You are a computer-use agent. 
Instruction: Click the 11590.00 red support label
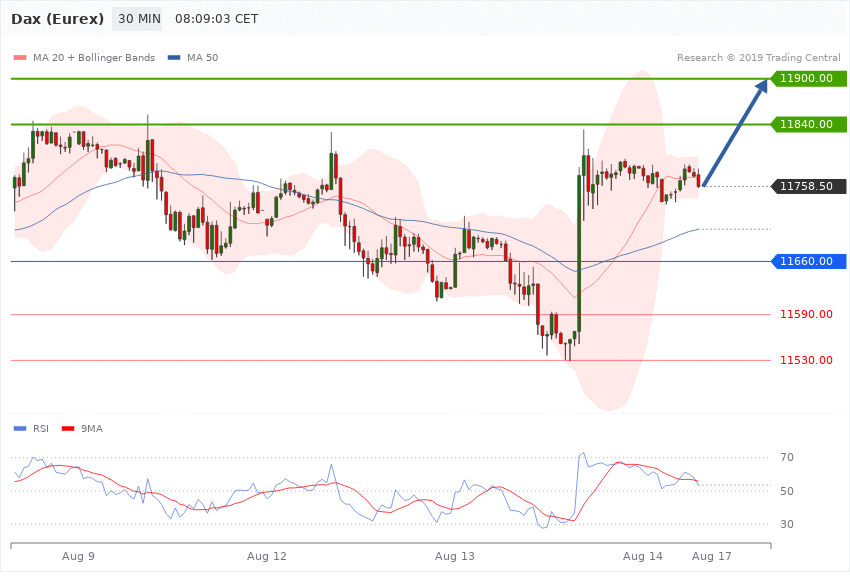[x=806, y=314]
